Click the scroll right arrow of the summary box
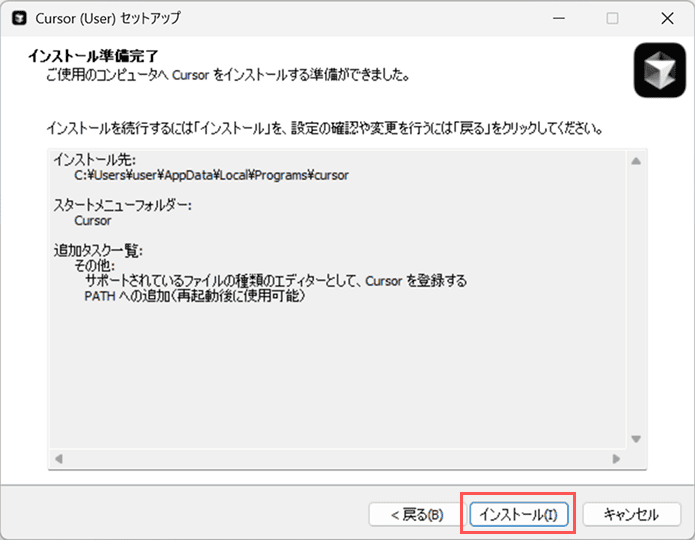Image resolution: width=695 pixels, height=540 pixels. (x=616, y=458)
